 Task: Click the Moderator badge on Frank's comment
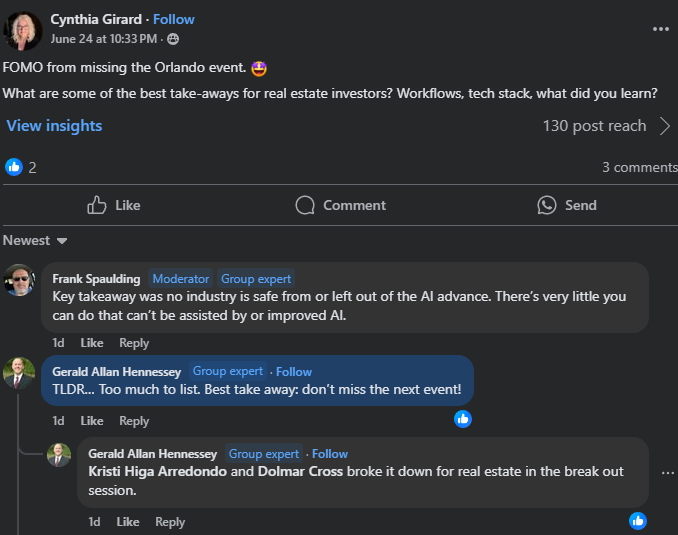(x=181, y=279)
